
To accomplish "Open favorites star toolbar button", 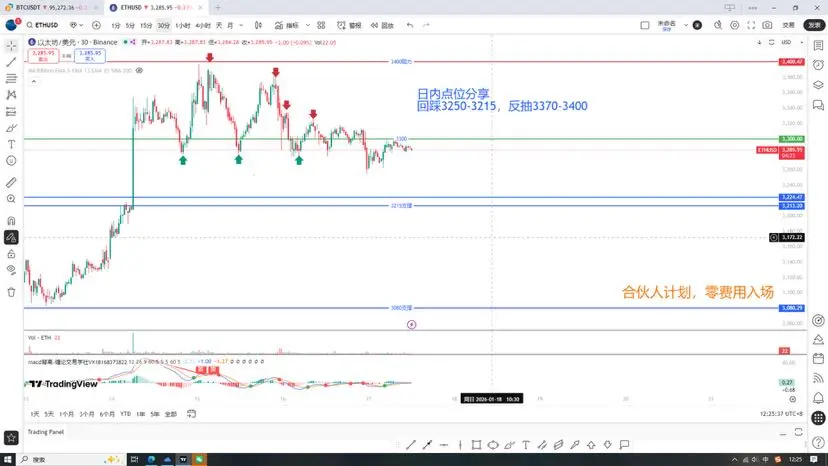I will pyautogui.click(x=11, y=437).
